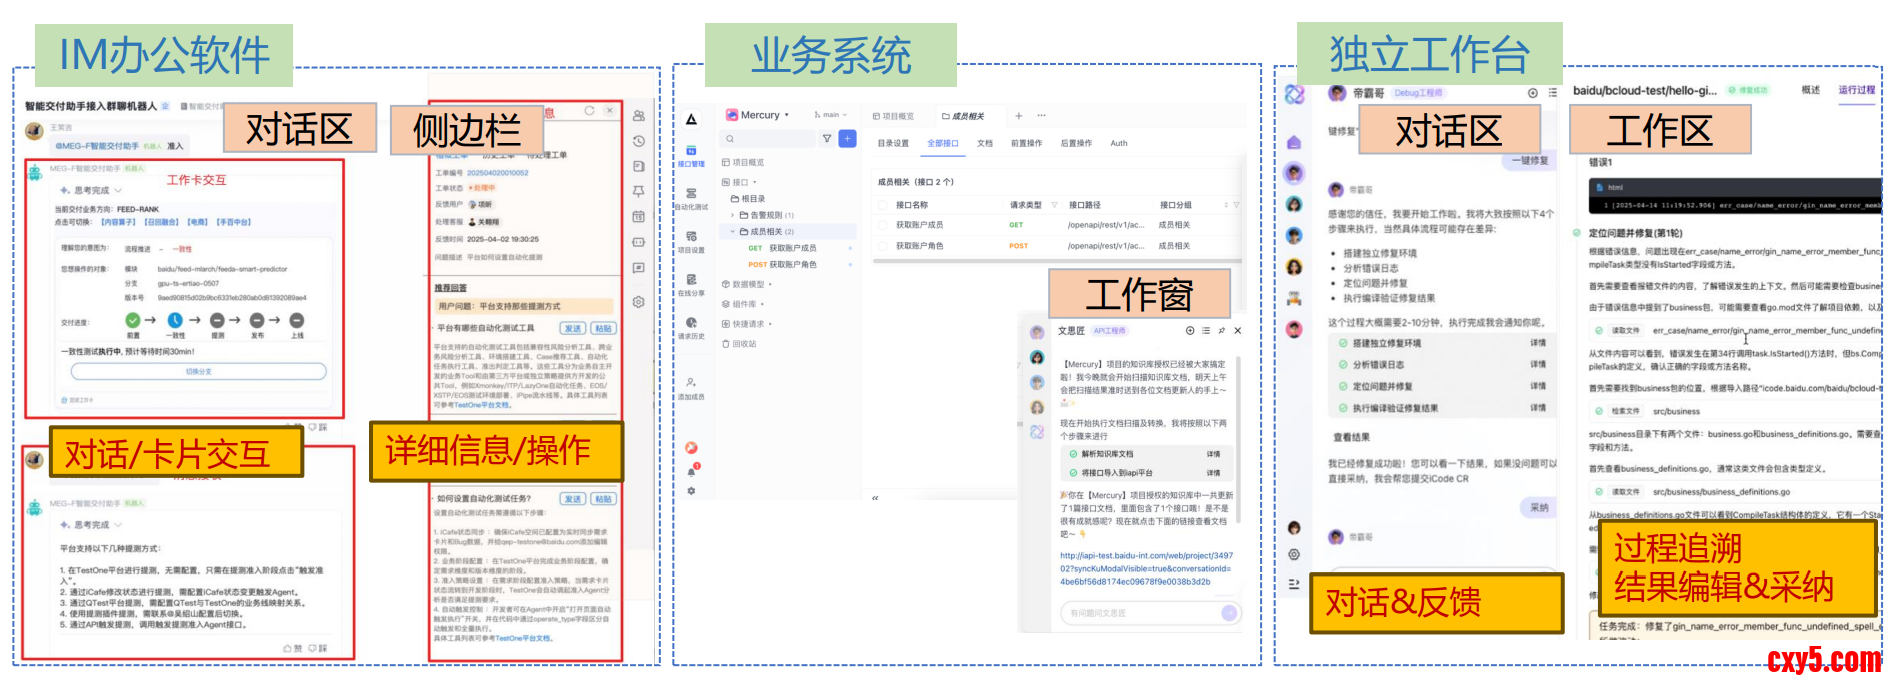Click the 切换分支 button in work card
The height and width of the screenshot is (680, 1886).
point(198,372)
